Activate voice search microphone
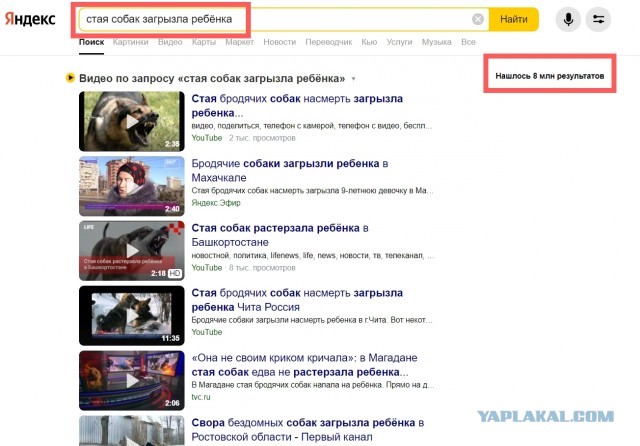Image resolution: width=640 pixels, height=446 pixels. tap(568, 19)
